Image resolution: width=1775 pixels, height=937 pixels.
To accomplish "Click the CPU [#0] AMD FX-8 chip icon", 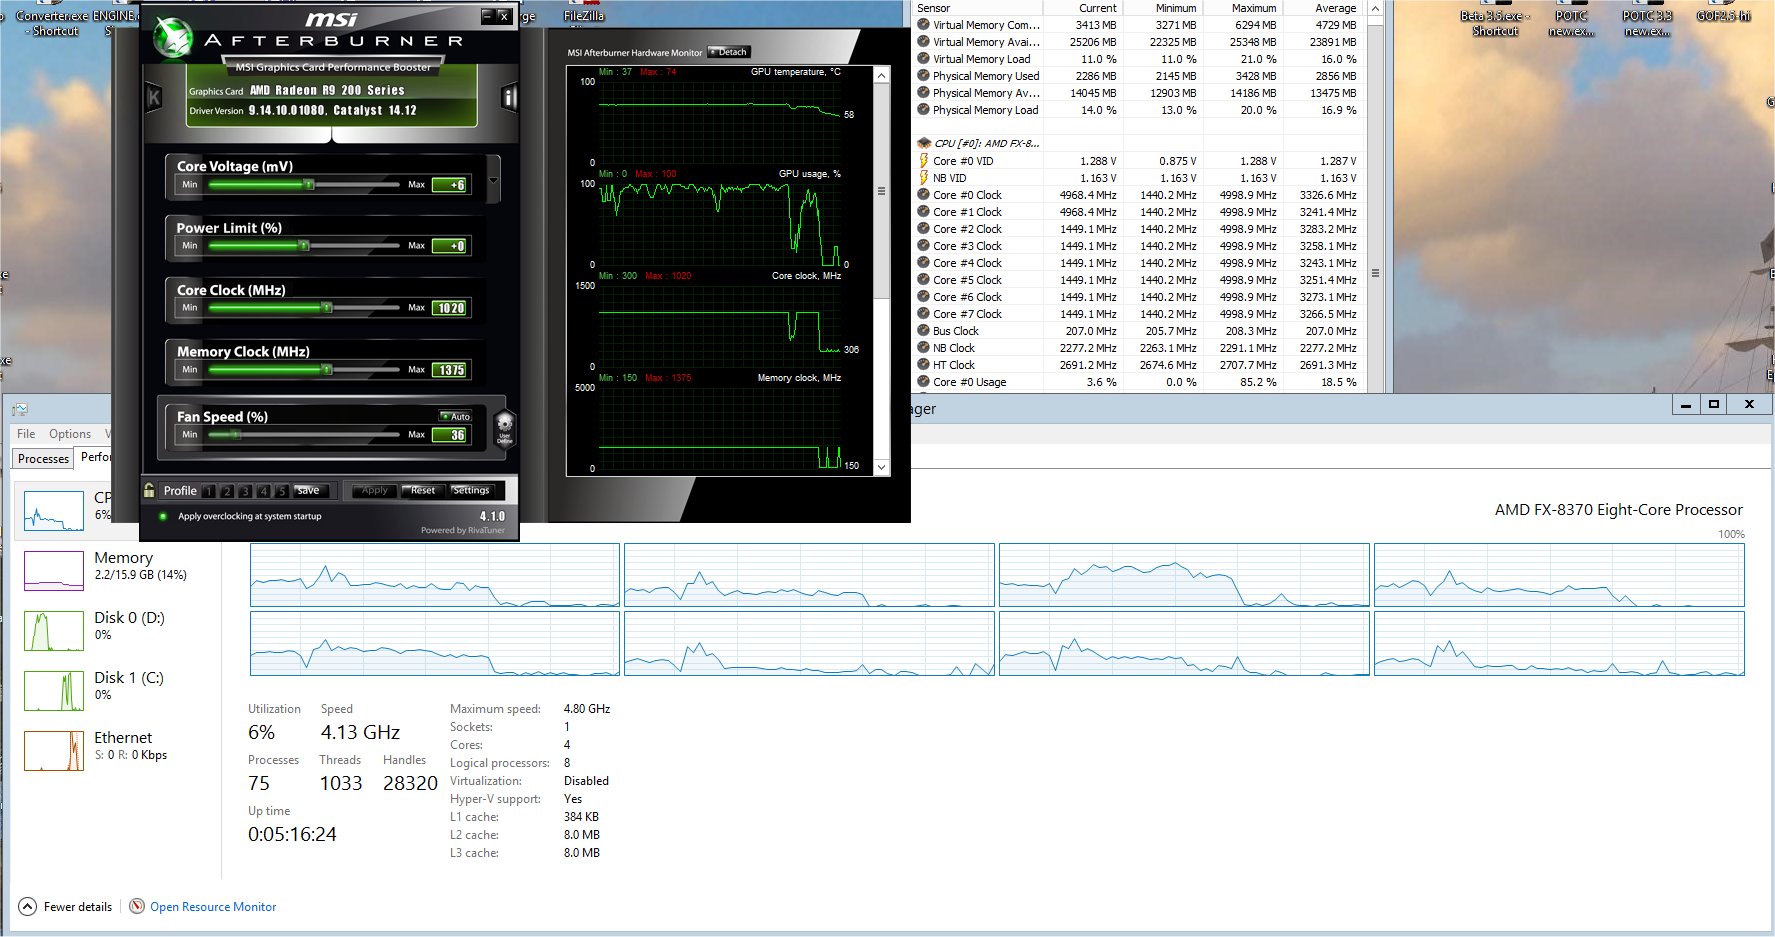I will (x=924, y=143).
